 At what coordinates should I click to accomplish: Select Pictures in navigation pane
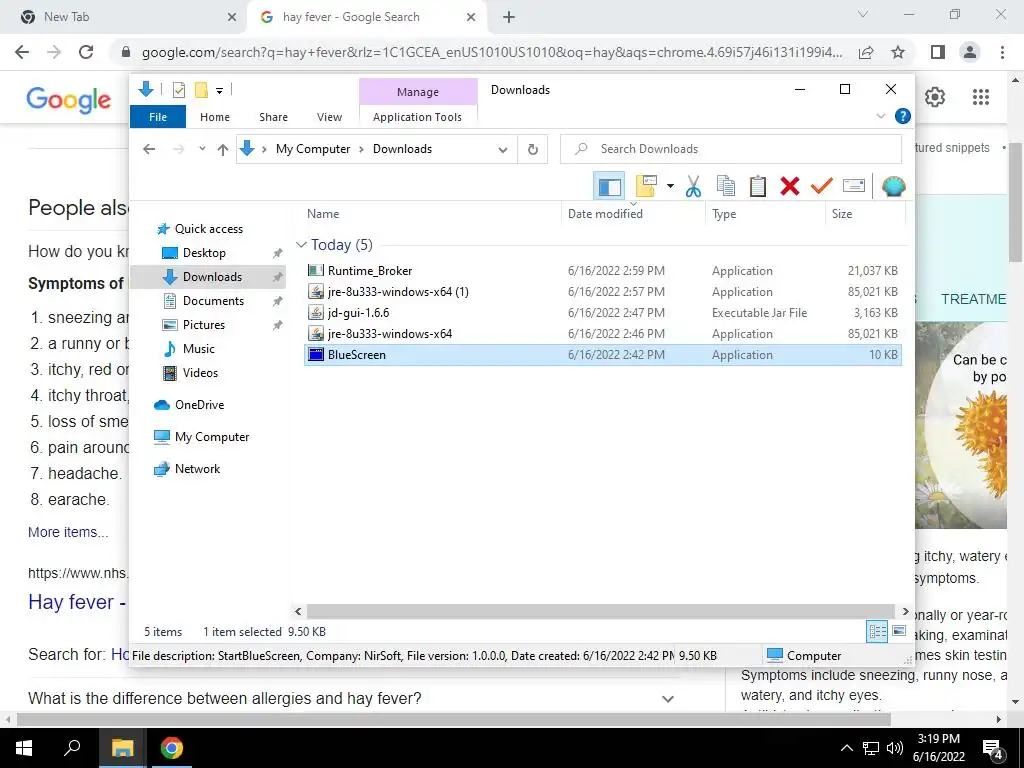tap(203, 325)
